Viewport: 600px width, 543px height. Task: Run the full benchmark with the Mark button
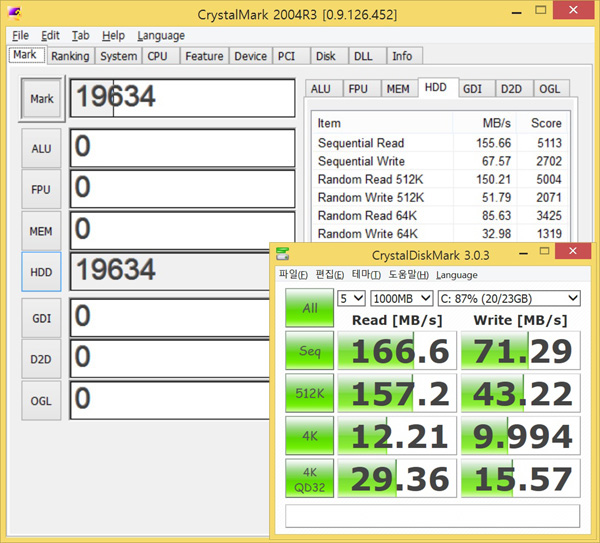tap(42, 99)
